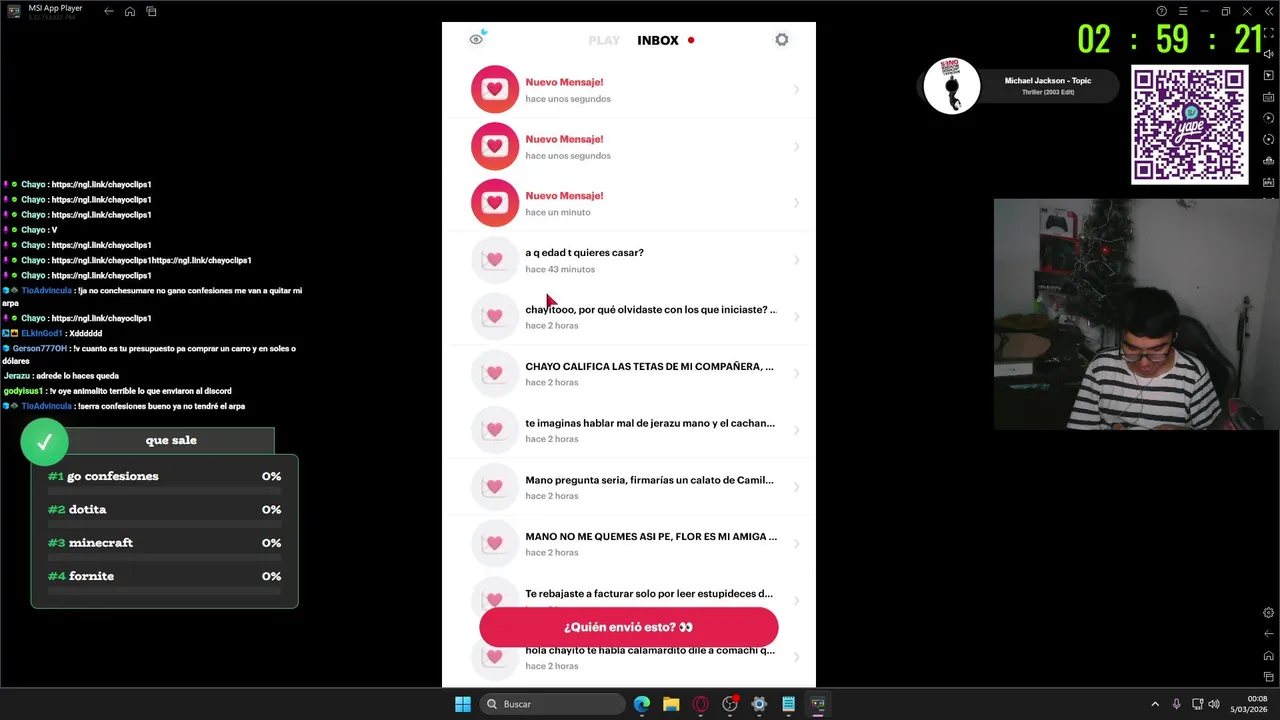The height and width of the screenshot is (720, 1280).
Task: Open first Nuevo Mensaje heart icon from seconds ago
Action: tap(495, 90)
